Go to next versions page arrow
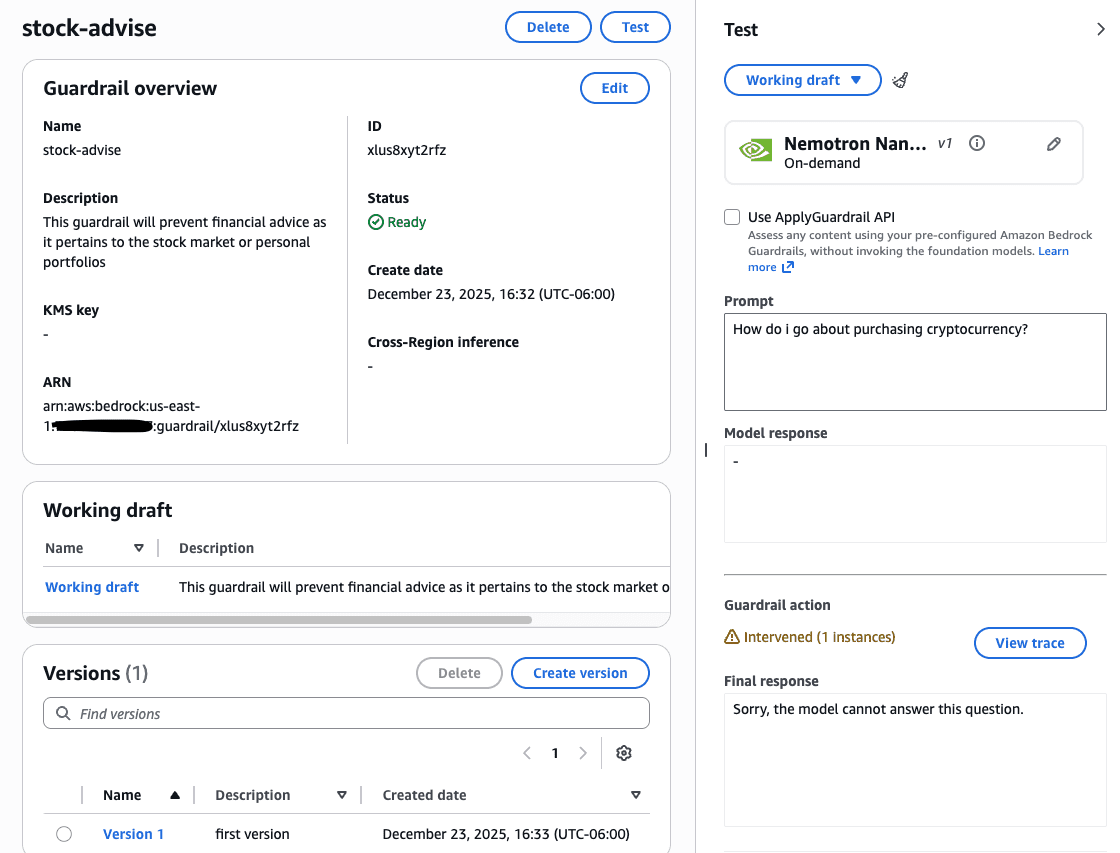 click(583, 753)
